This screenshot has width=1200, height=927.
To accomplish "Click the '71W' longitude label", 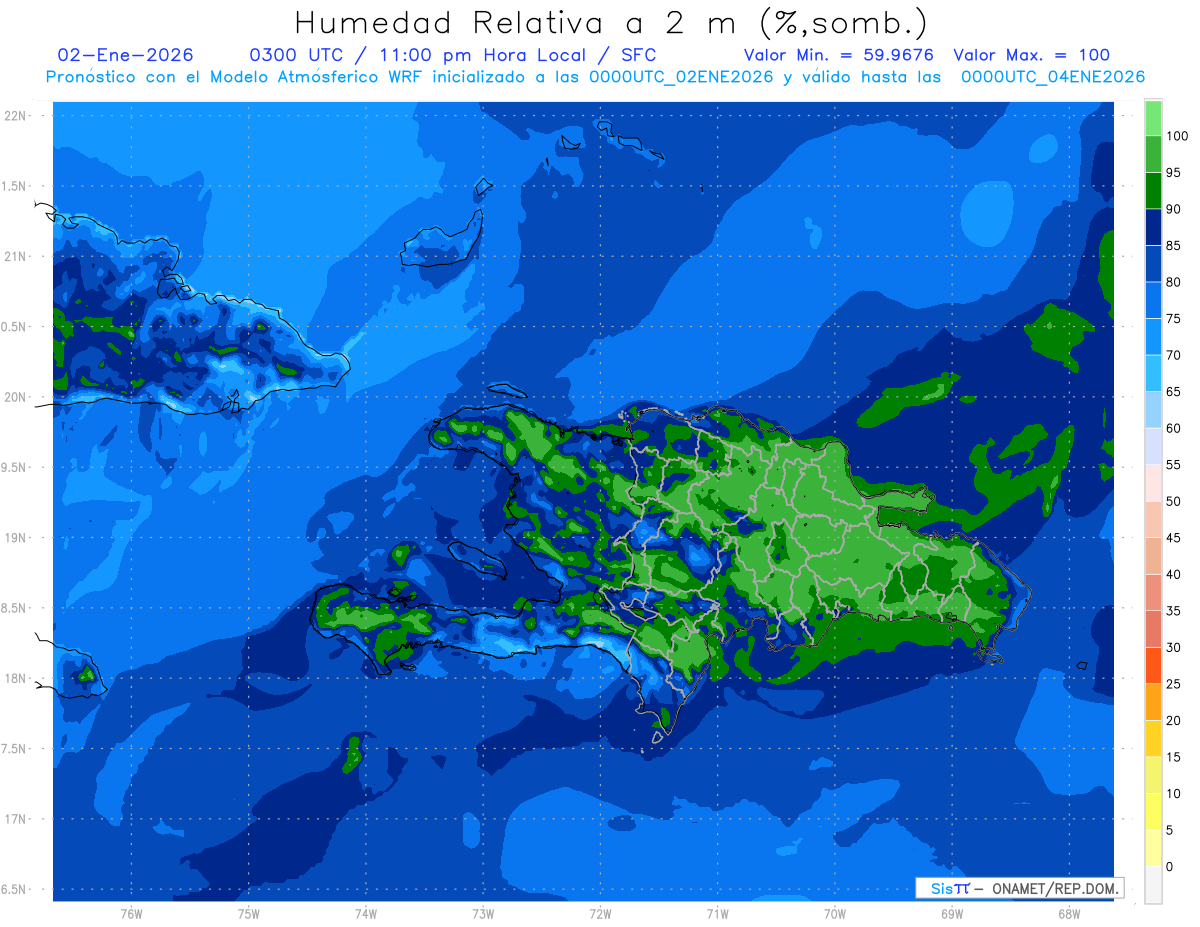I will click(x=717, y=913).
